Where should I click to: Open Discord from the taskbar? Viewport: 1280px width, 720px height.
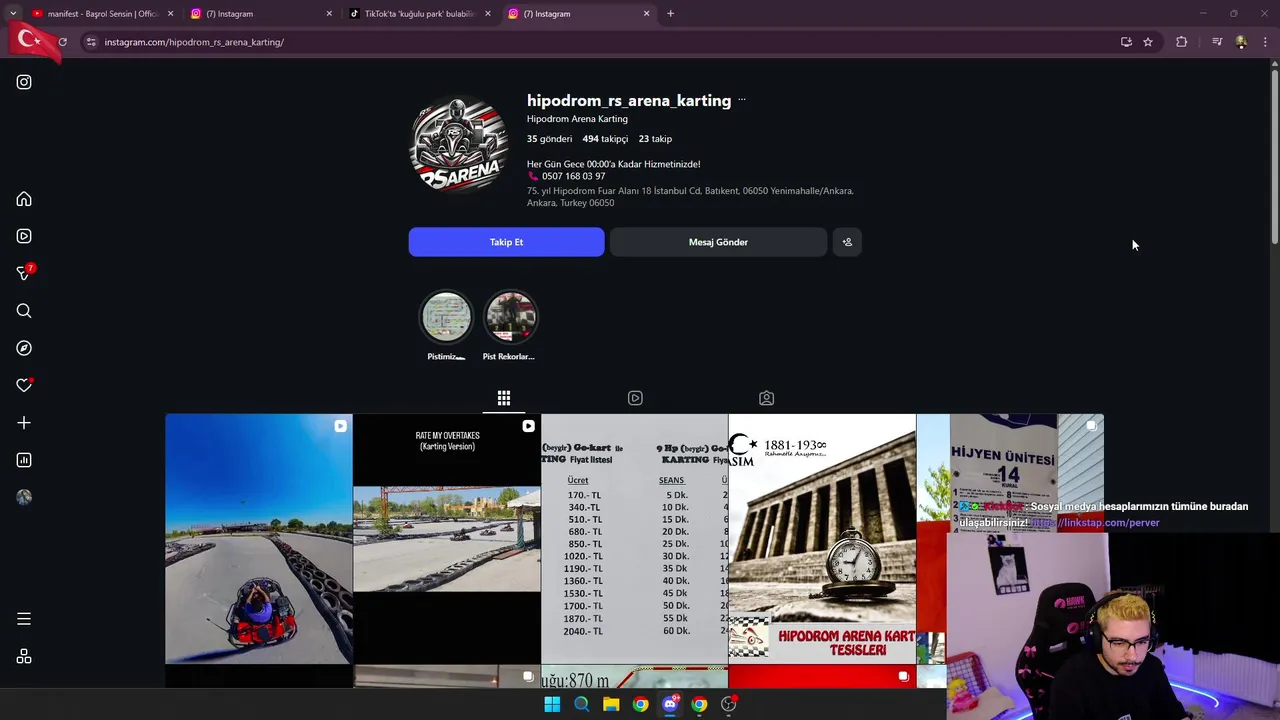click(670, 704)
